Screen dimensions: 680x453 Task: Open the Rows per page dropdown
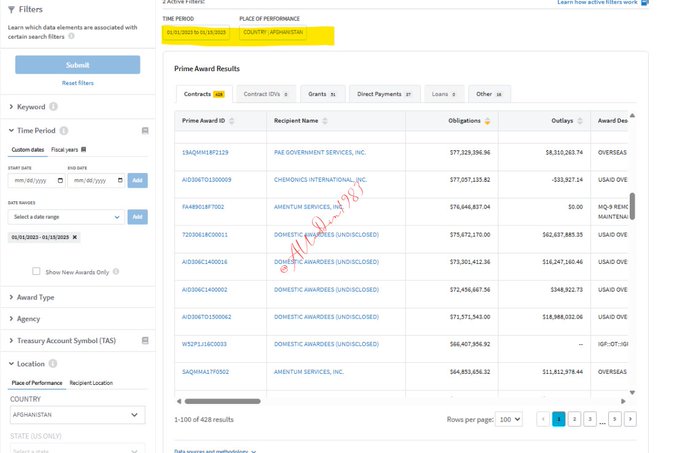click(x=510, y=419)
